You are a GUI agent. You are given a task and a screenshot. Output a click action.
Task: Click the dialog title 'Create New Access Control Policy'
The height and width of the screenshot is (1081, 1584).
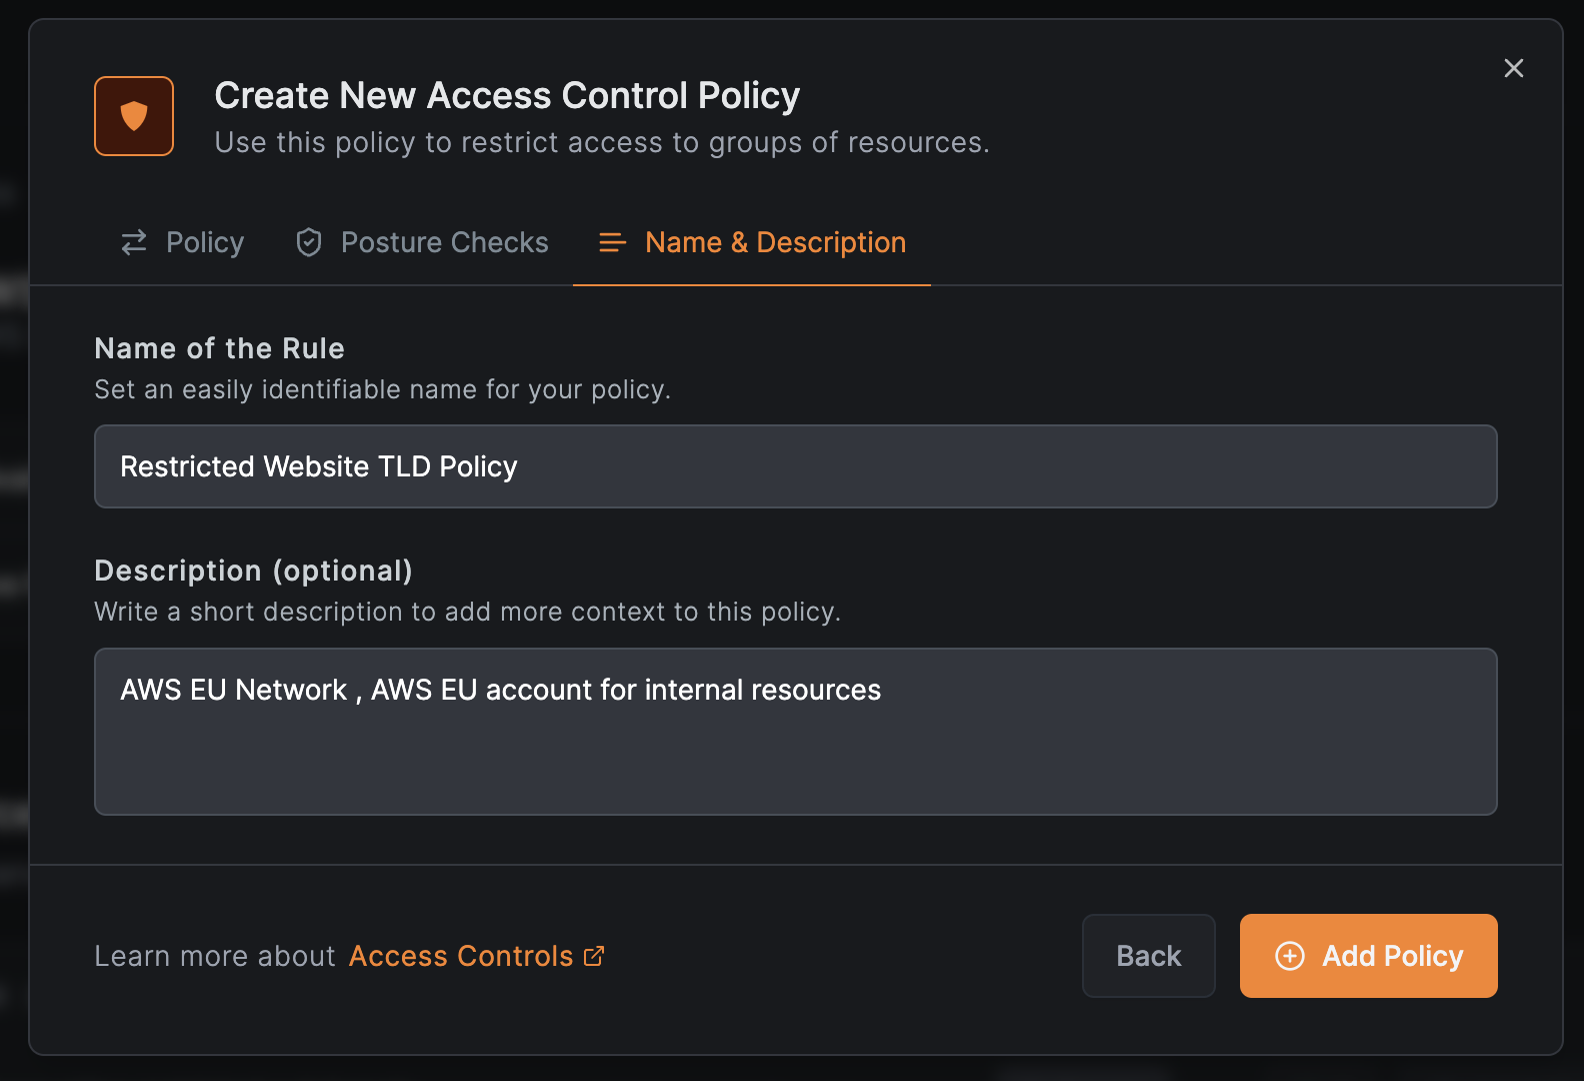coord(507,96)
